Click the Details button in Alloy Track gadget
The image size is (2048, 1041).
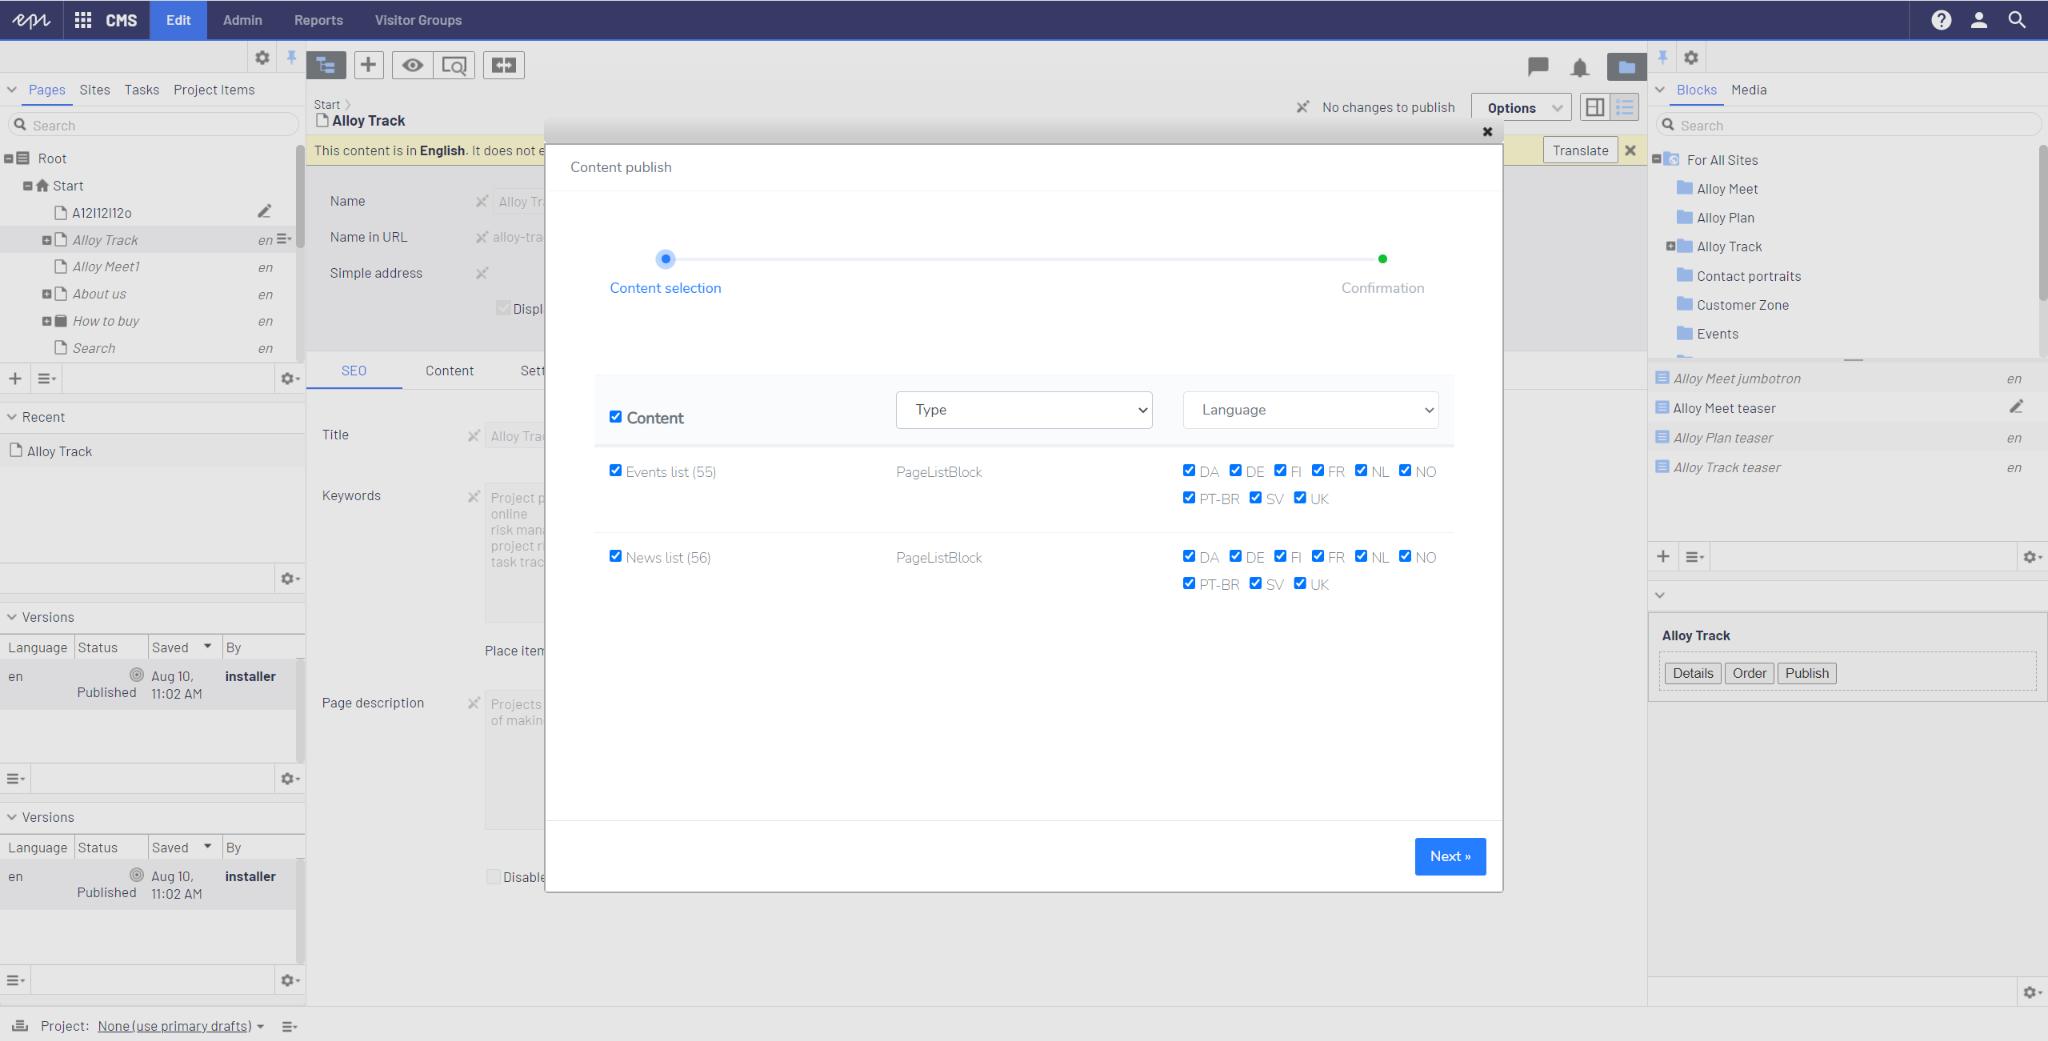click(x=1692, y=673)
